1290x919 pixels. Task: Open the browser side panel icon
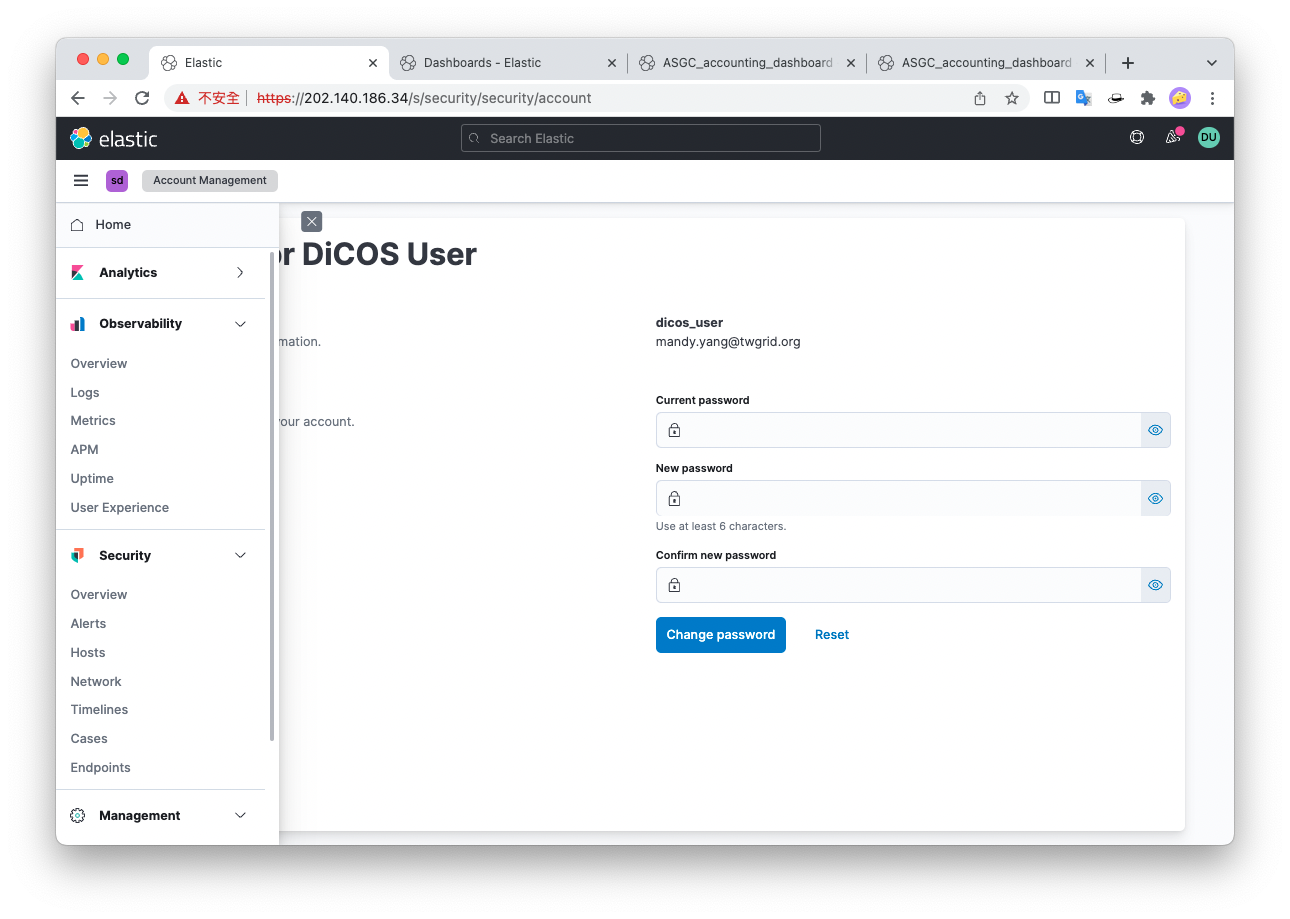pos(1052,98)
